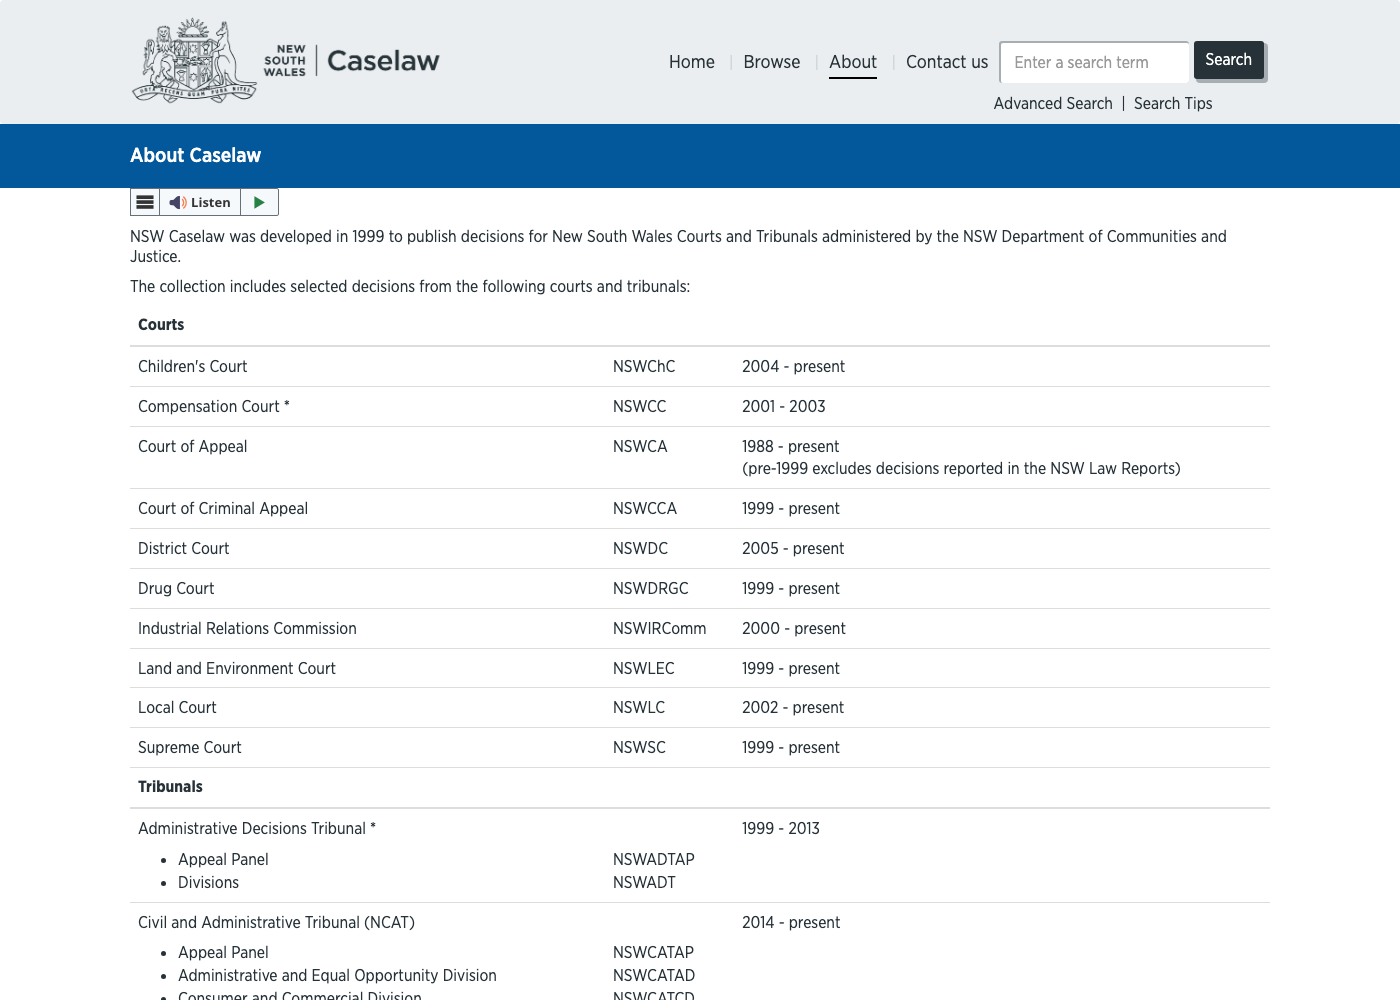The width and height of the screenshot is (1400, 1000).
Task: Open Advanced Search link
Action: pos(1053,103)
